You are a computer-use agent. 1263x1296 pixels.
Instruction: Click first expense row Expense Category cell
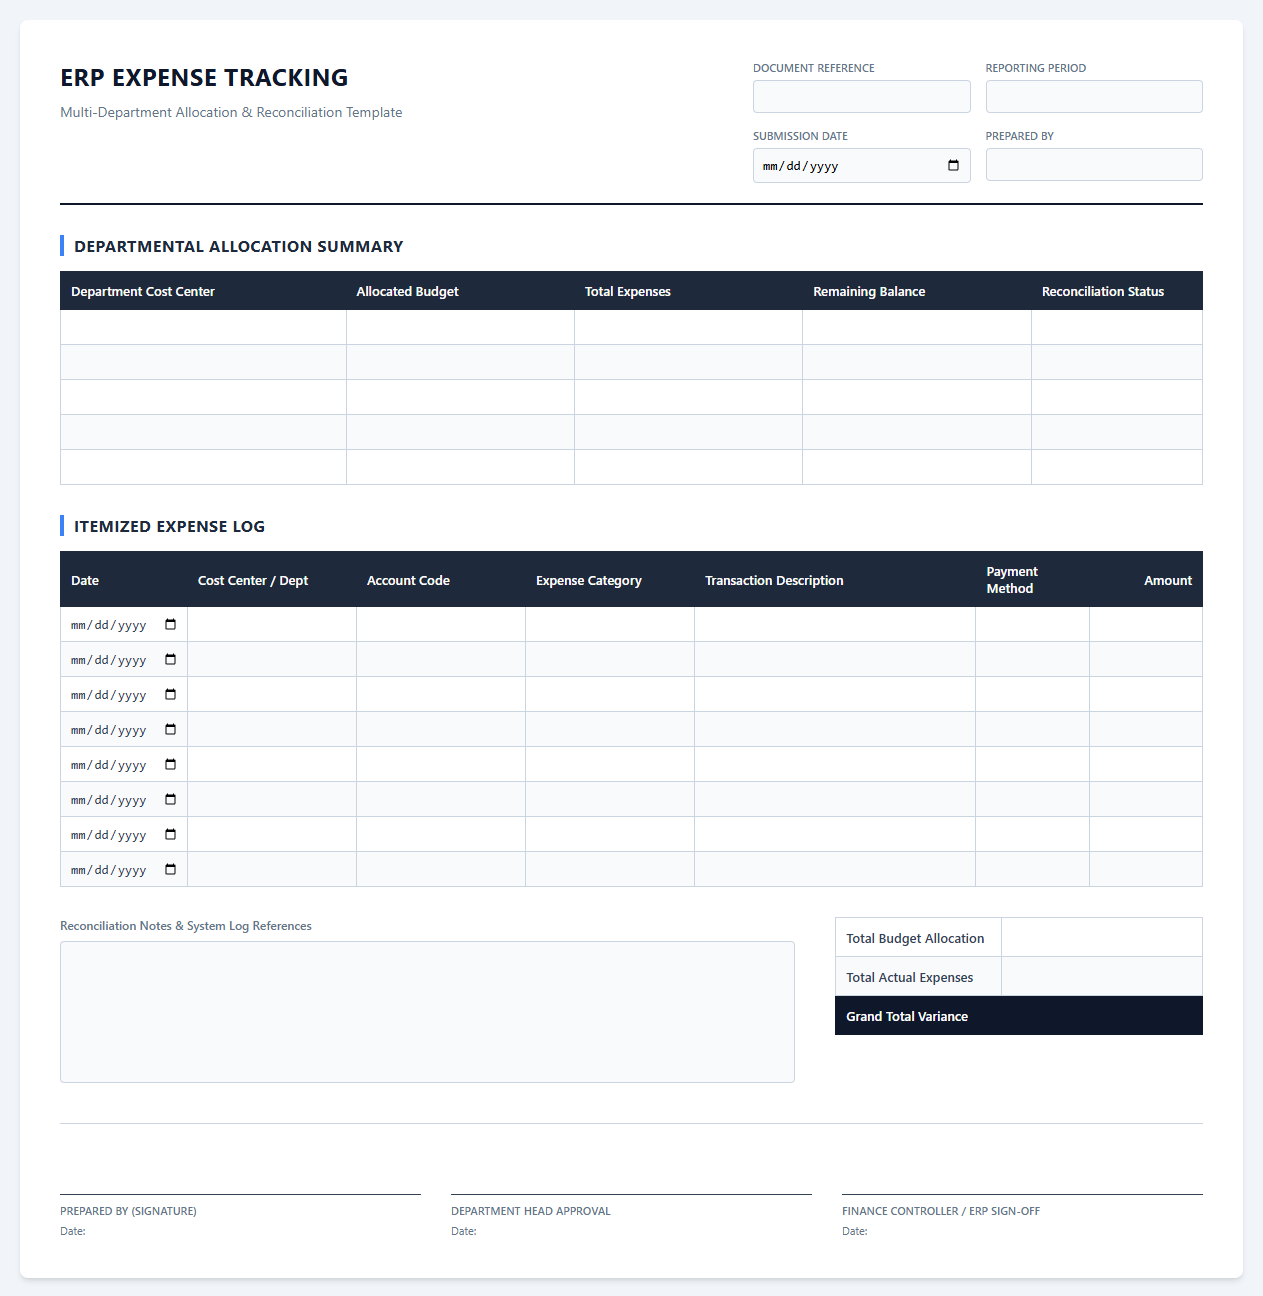[x=610, y=624]
